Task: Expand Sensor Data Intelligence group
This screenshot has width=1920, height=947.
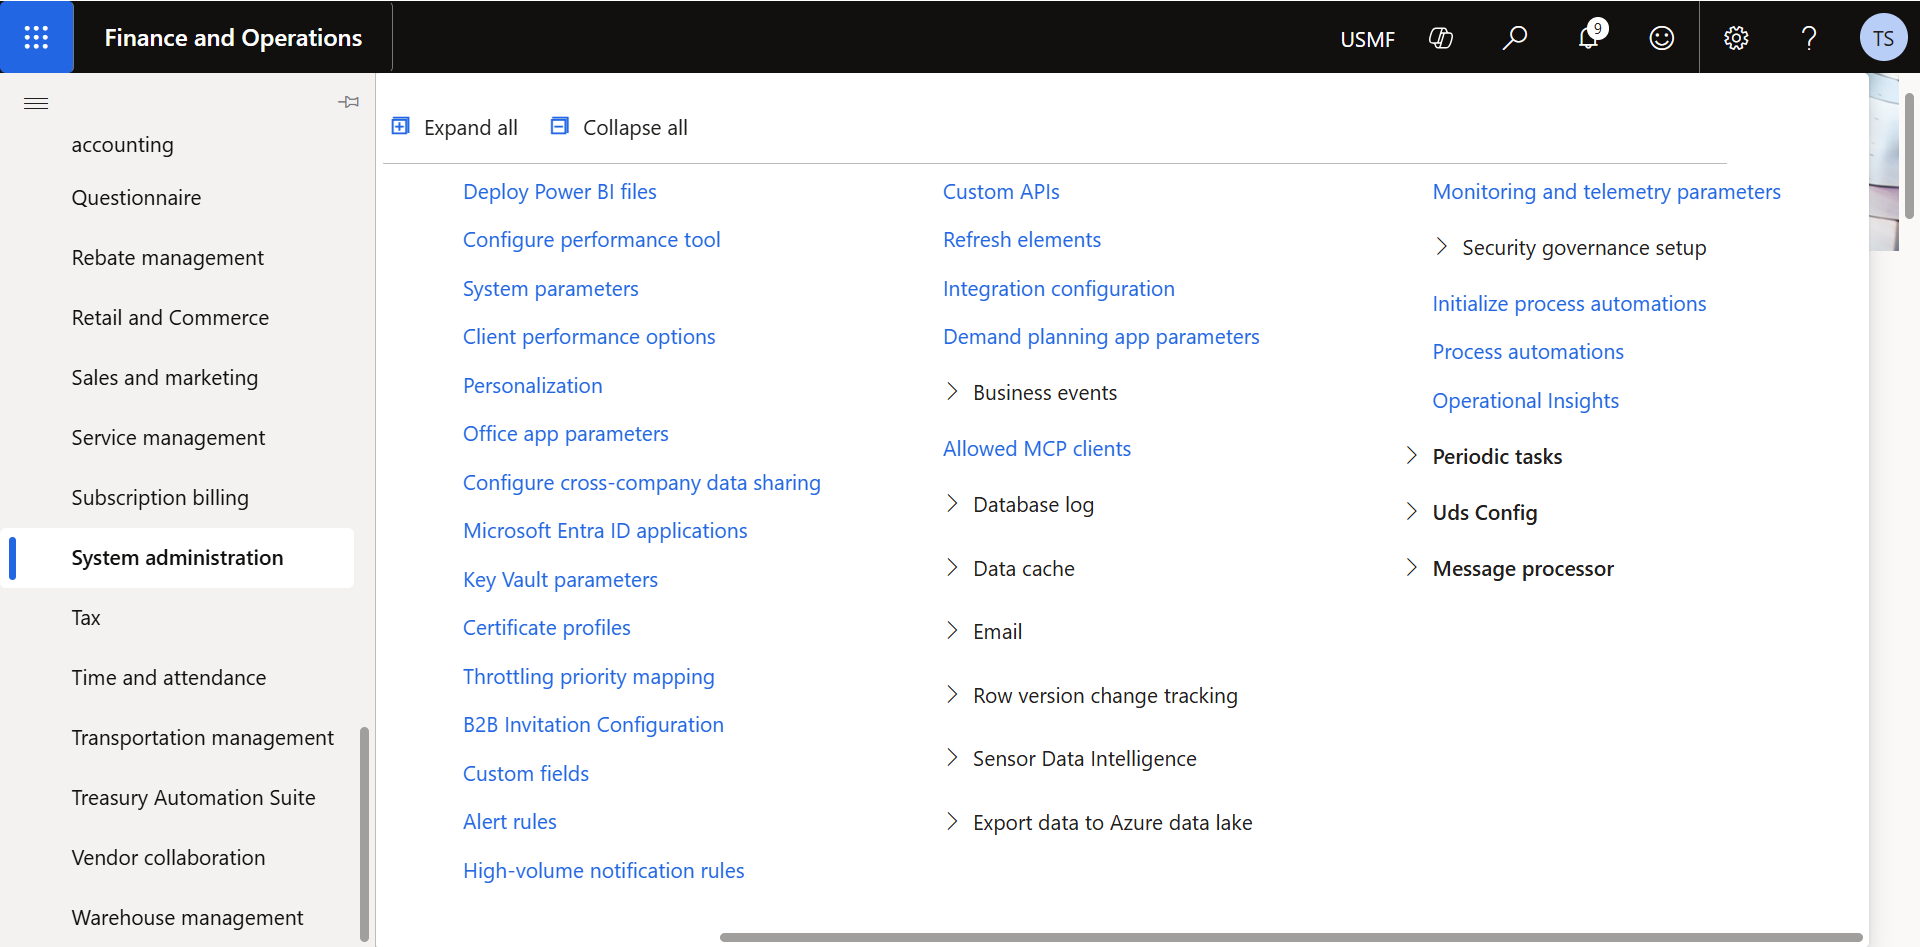Action: pyautogui.click(x=952, y=758)
